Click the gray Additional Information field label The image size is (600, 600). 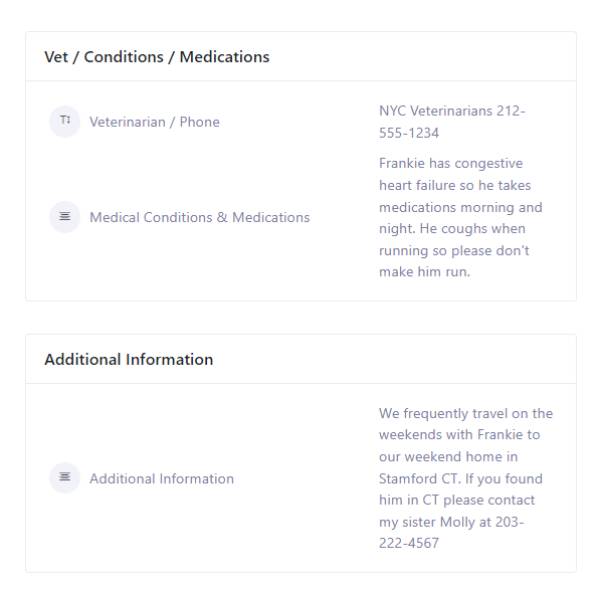[x=161, y=479]
